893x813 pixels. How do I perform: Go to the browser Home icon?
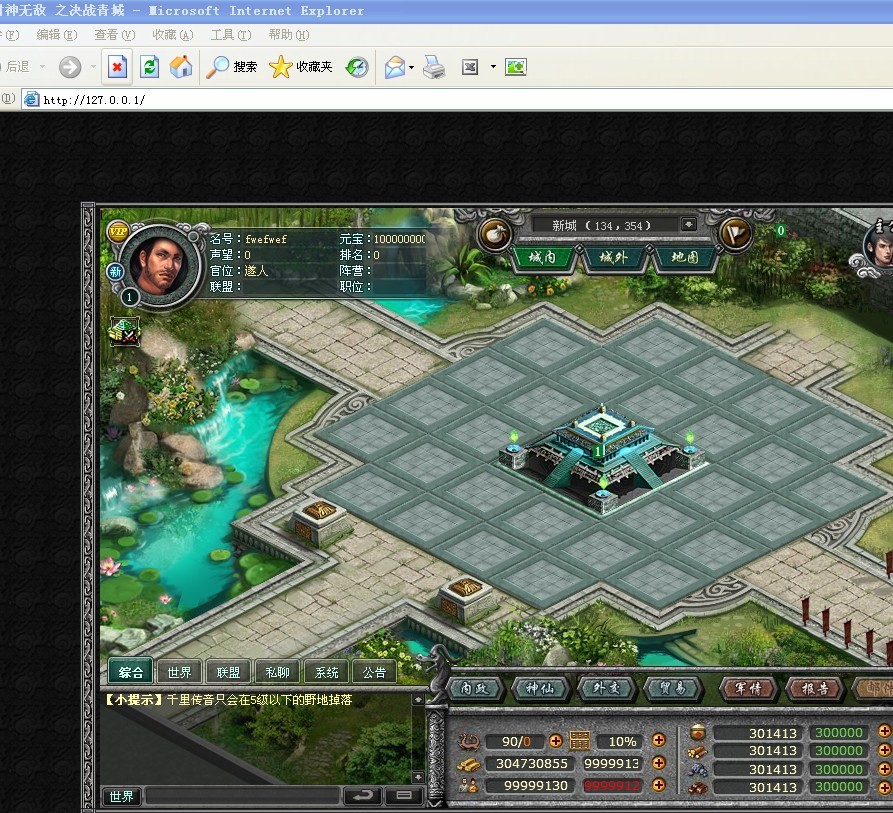click(x=181, y=67)
